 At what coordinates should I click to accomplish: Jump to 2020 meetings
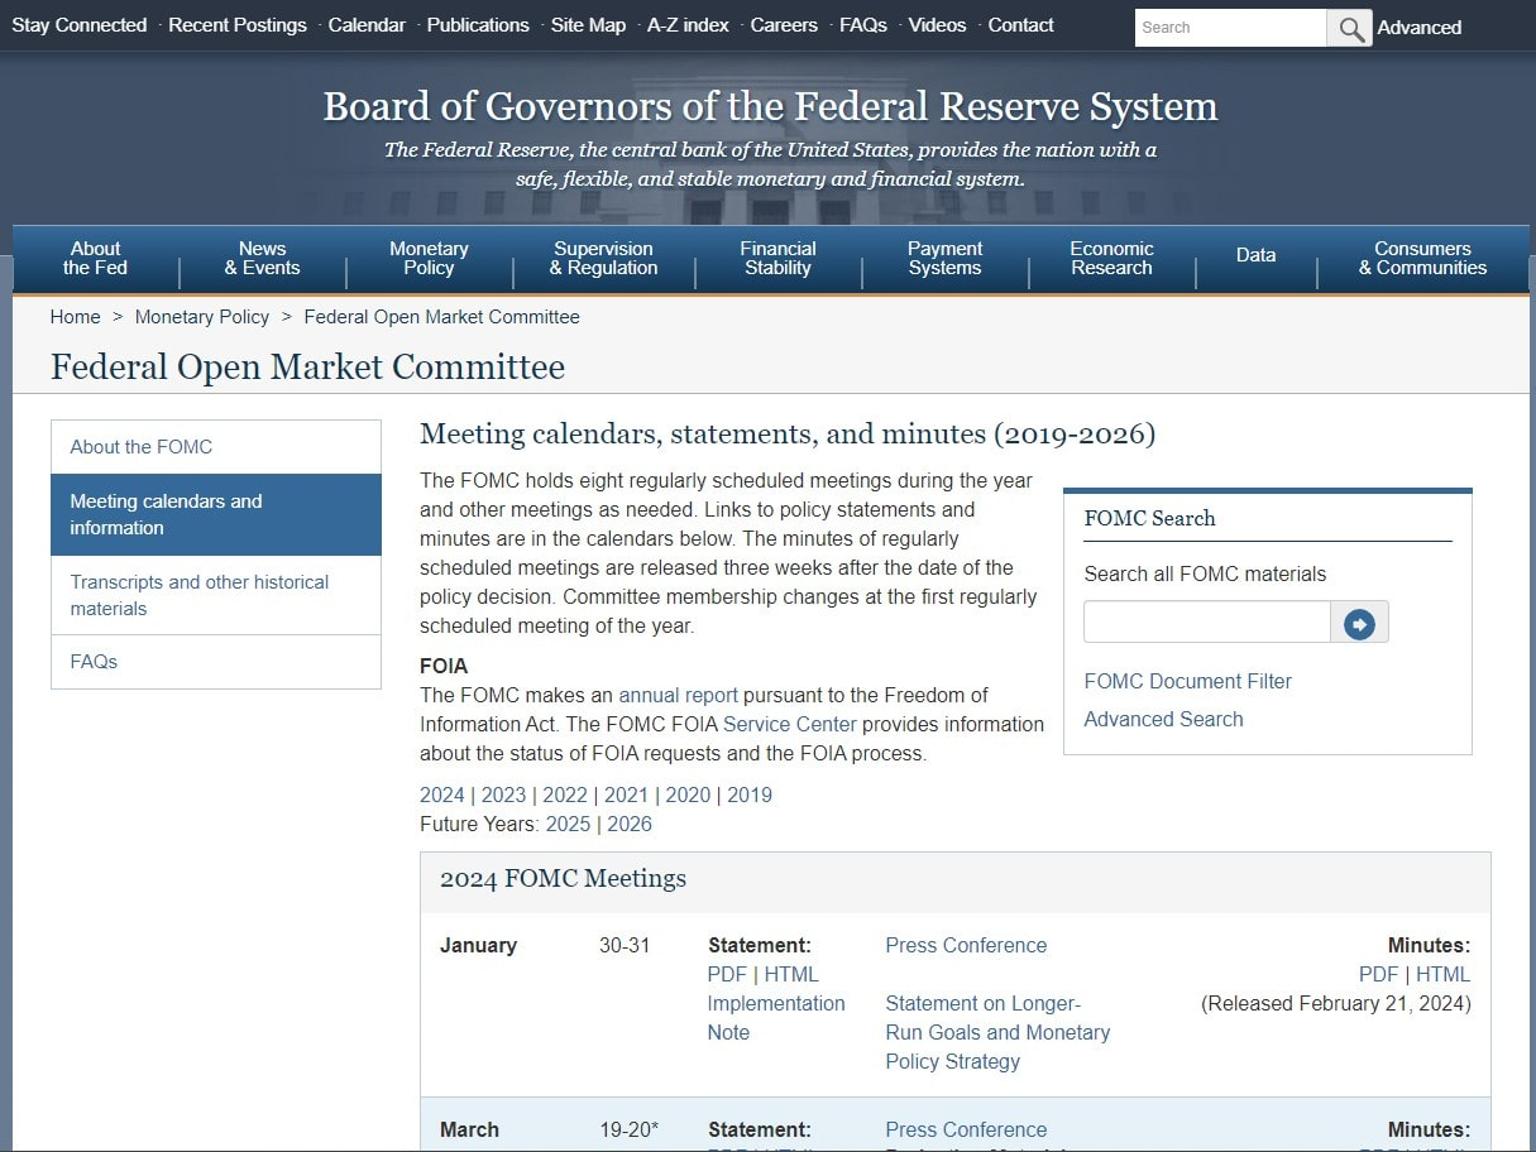688,795
